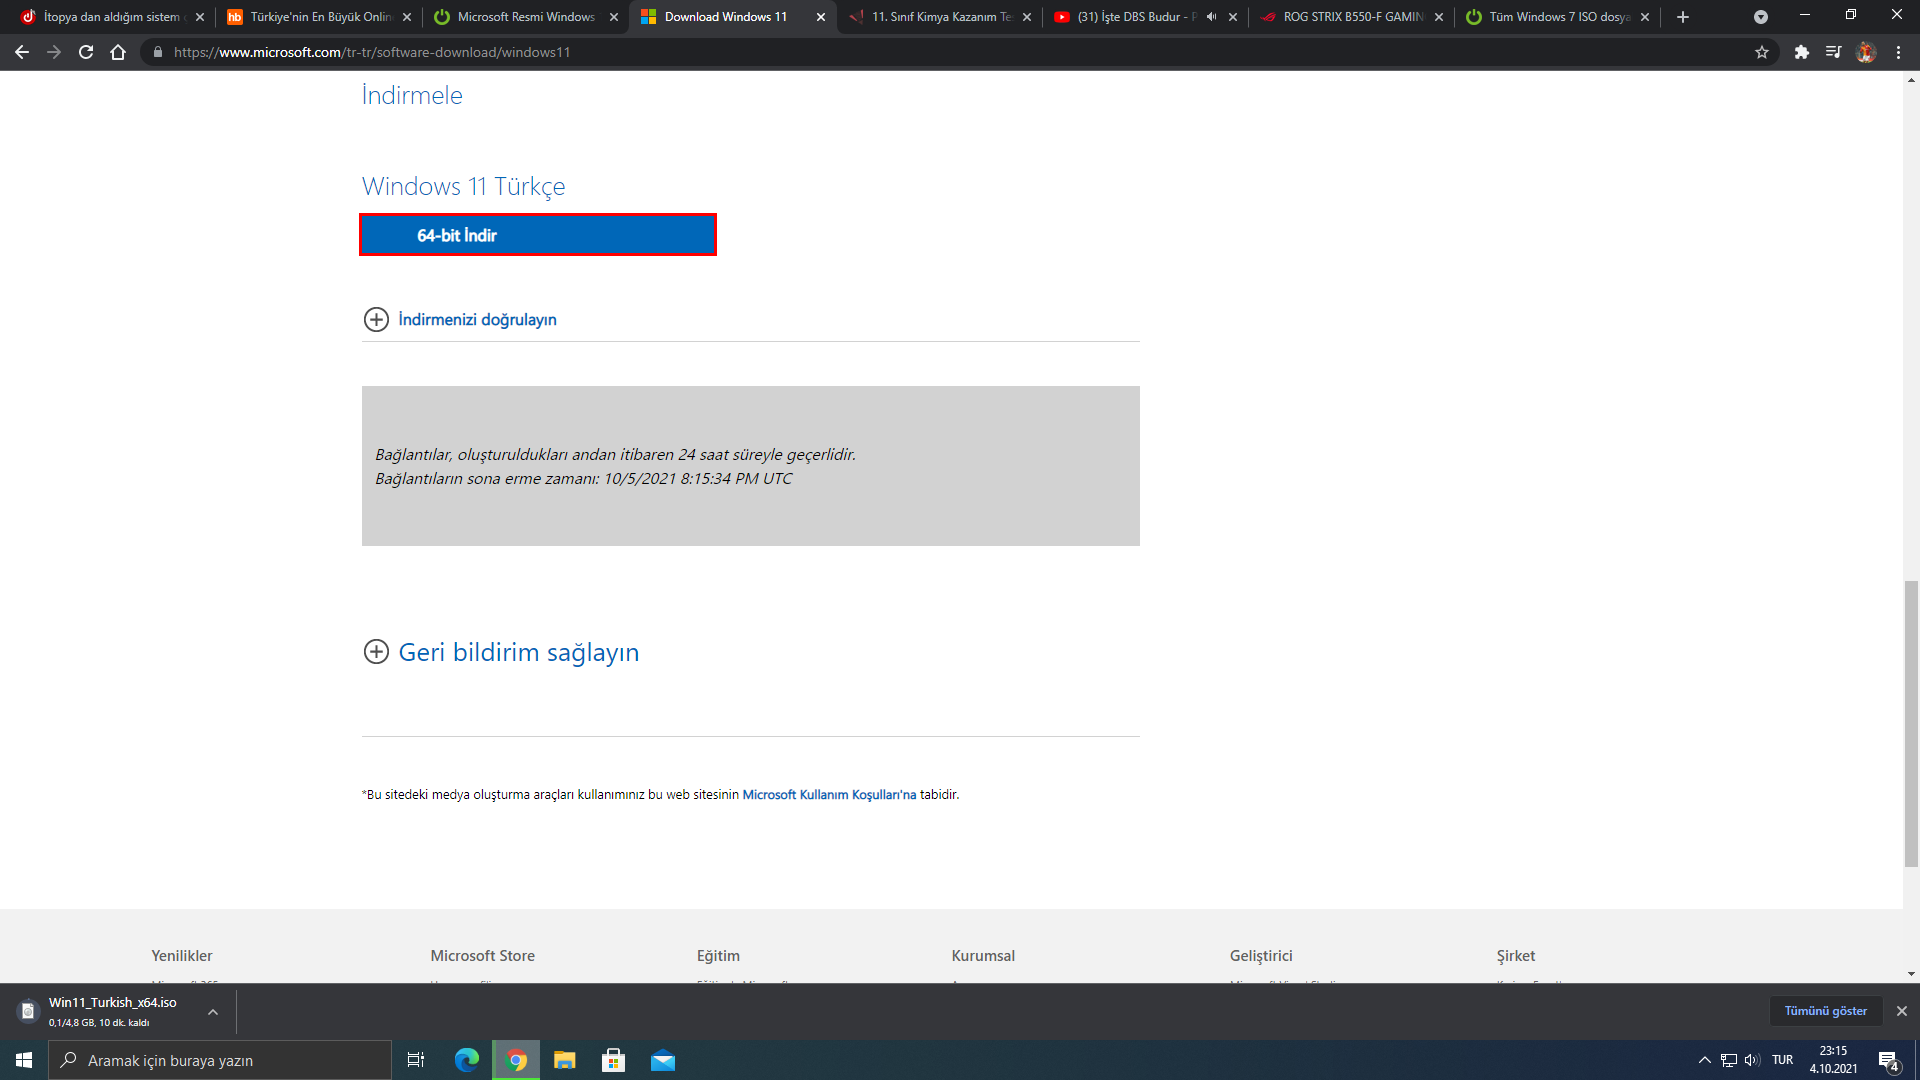Close the downloads bar
Screen dimensions: 1920x1080
[1902, 1011]
